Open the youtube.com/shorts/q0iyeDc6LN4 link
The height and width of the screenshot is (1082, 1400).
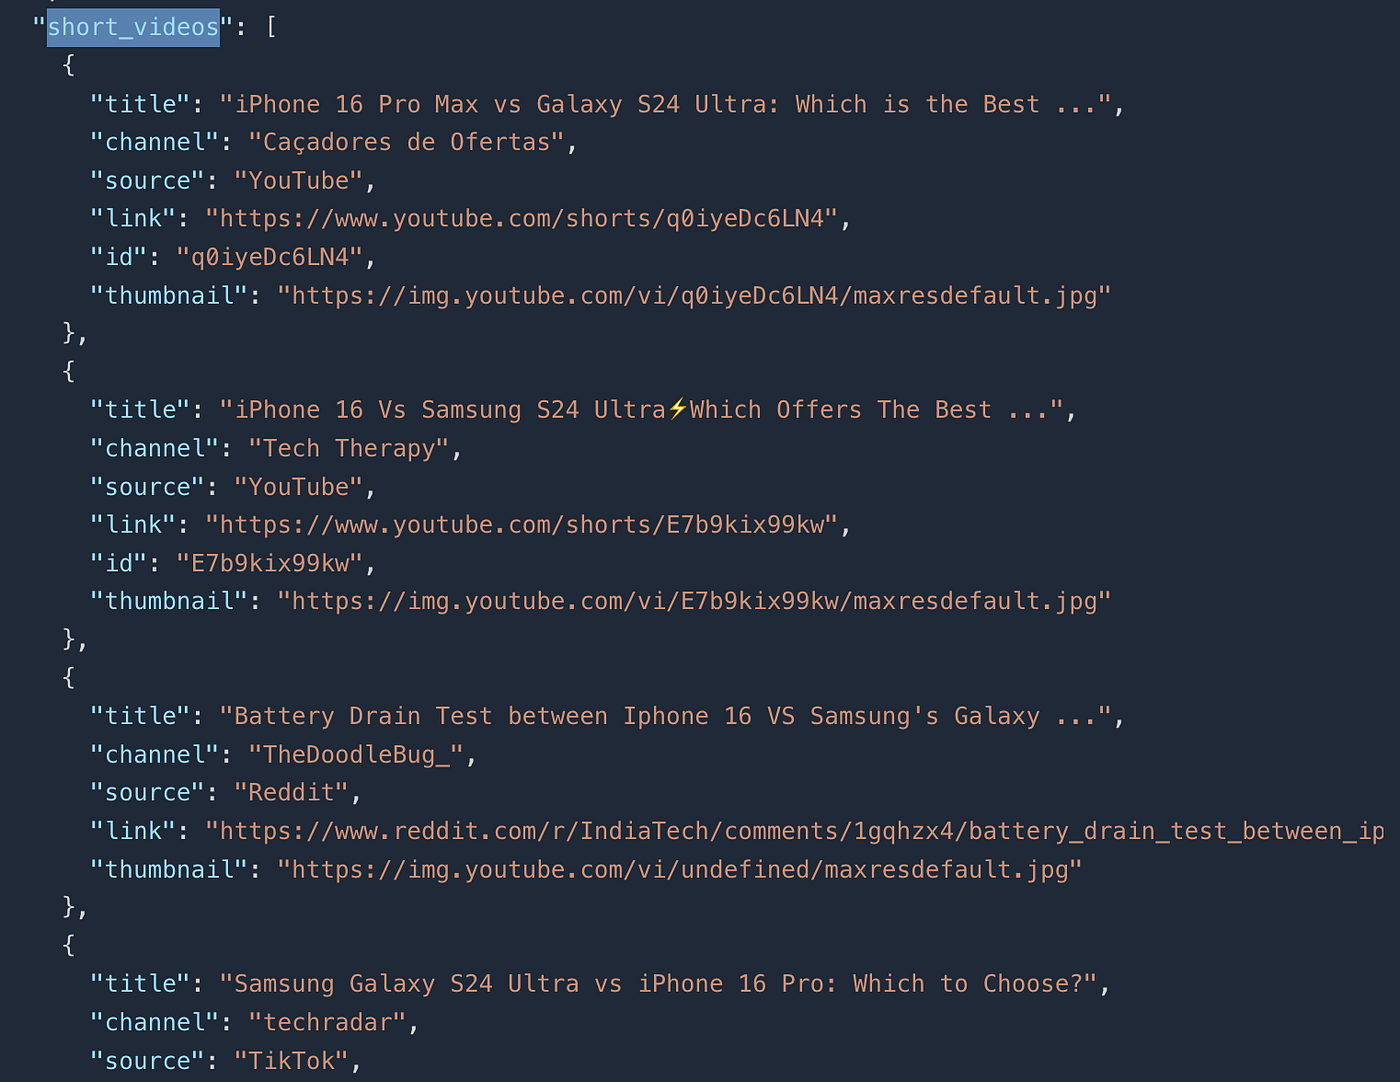(522, 218)
